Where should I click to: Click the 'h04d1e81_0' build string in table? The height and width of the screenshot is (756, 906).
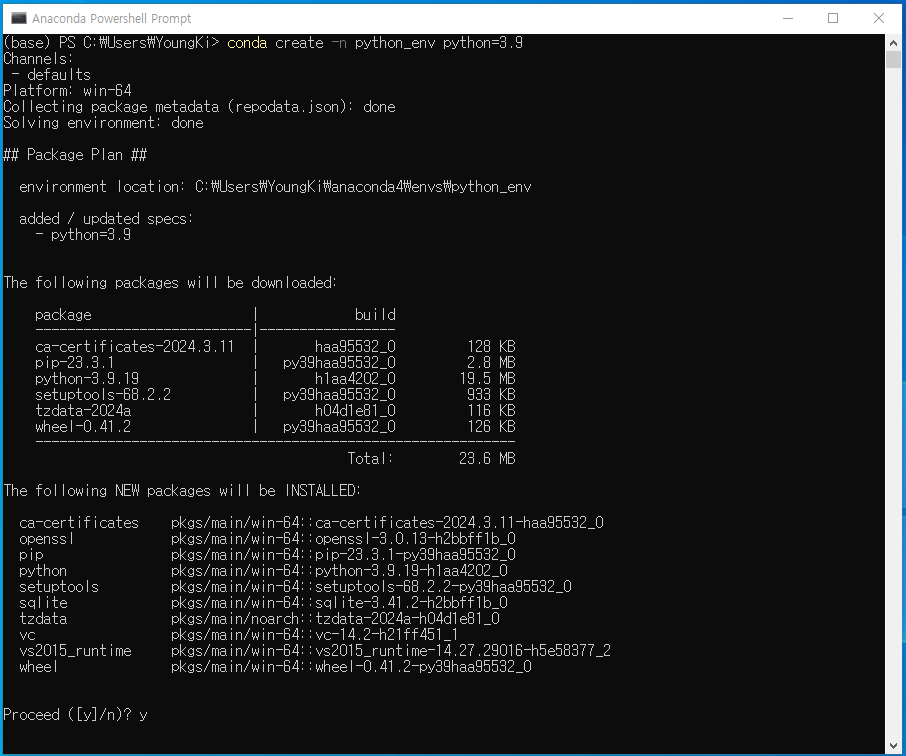pyautogui.click(x=355, y=411)
